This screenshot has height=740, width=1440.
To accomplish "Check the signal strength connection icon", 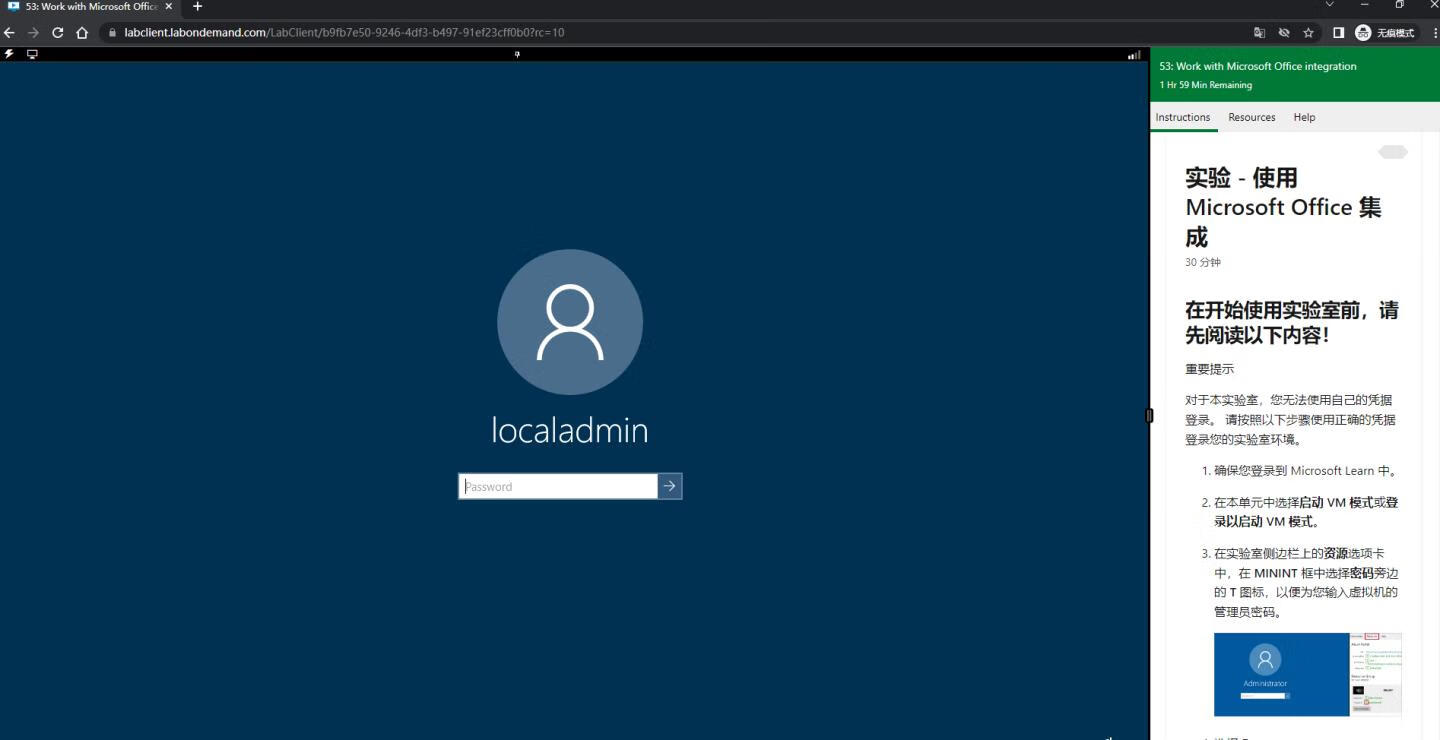I will [x=1133, y=55].
